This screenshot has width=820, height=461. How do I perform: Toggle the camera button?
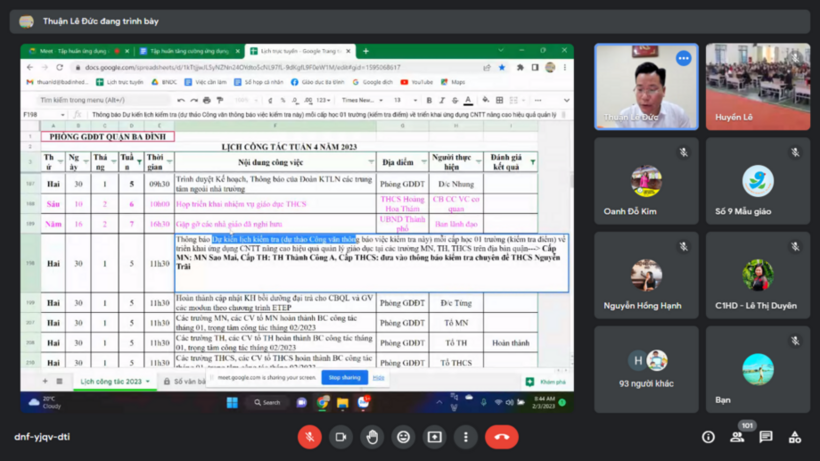341,437
